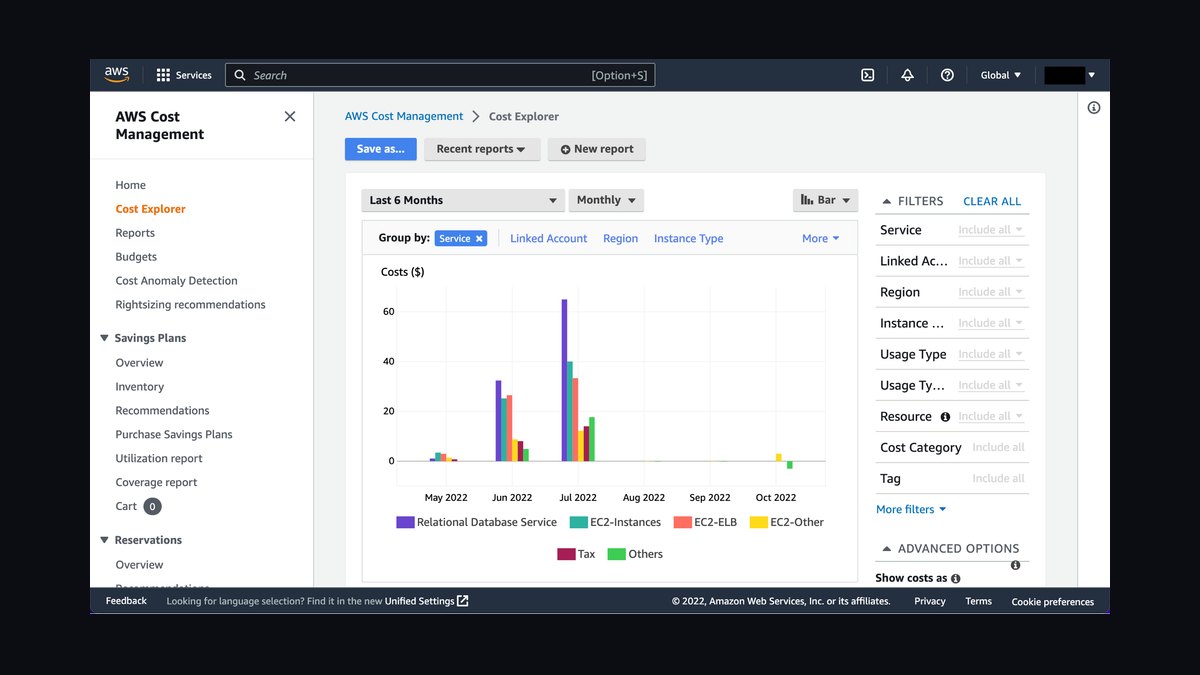Remove the Service group-by chip
The image size is (1200, 675).
479,239
